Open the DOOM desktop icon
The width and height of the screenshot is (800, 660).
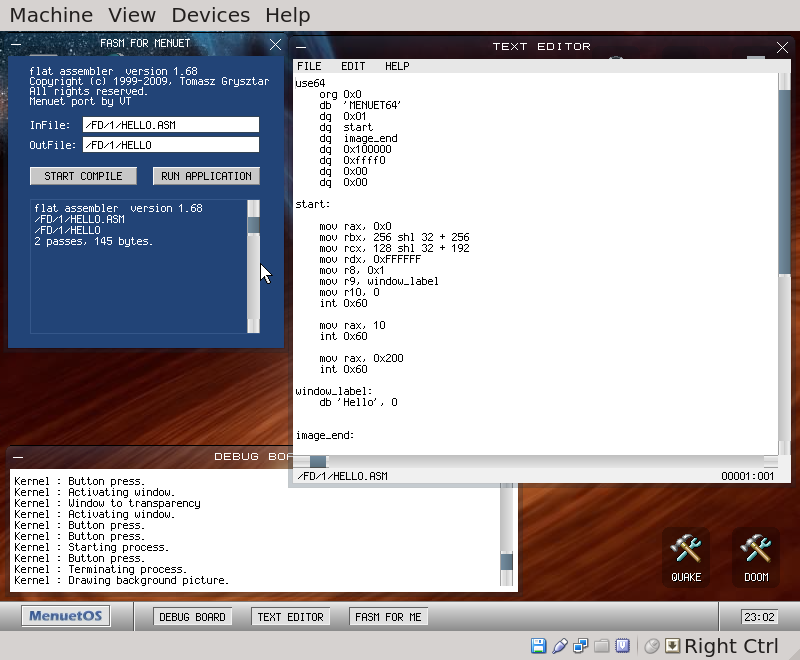tap(756, 557)
